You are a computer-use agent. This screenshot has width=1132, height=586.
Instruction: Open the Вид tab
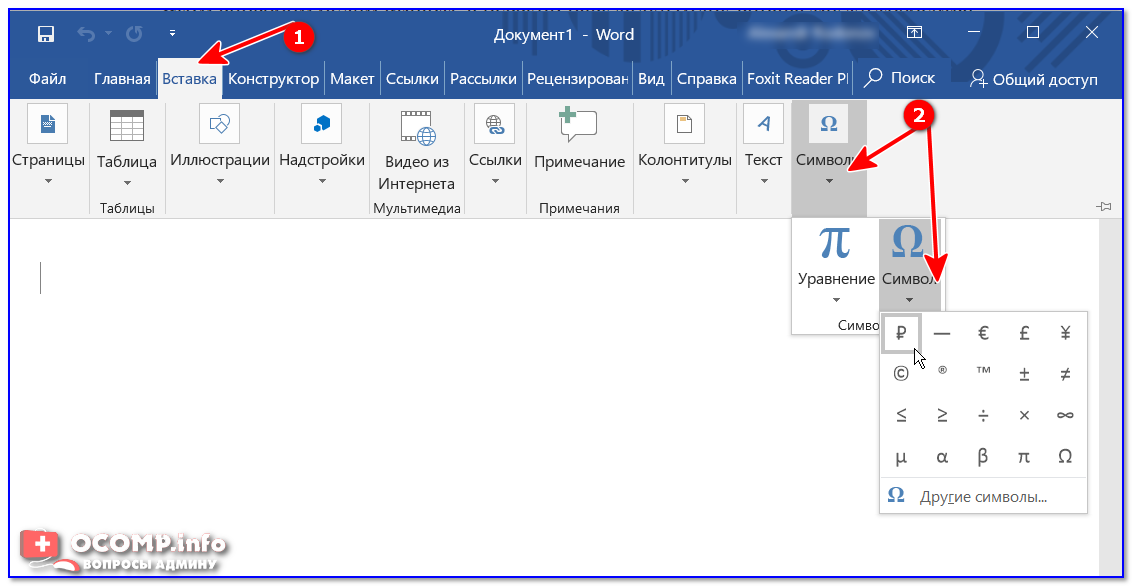click(651, 79)
